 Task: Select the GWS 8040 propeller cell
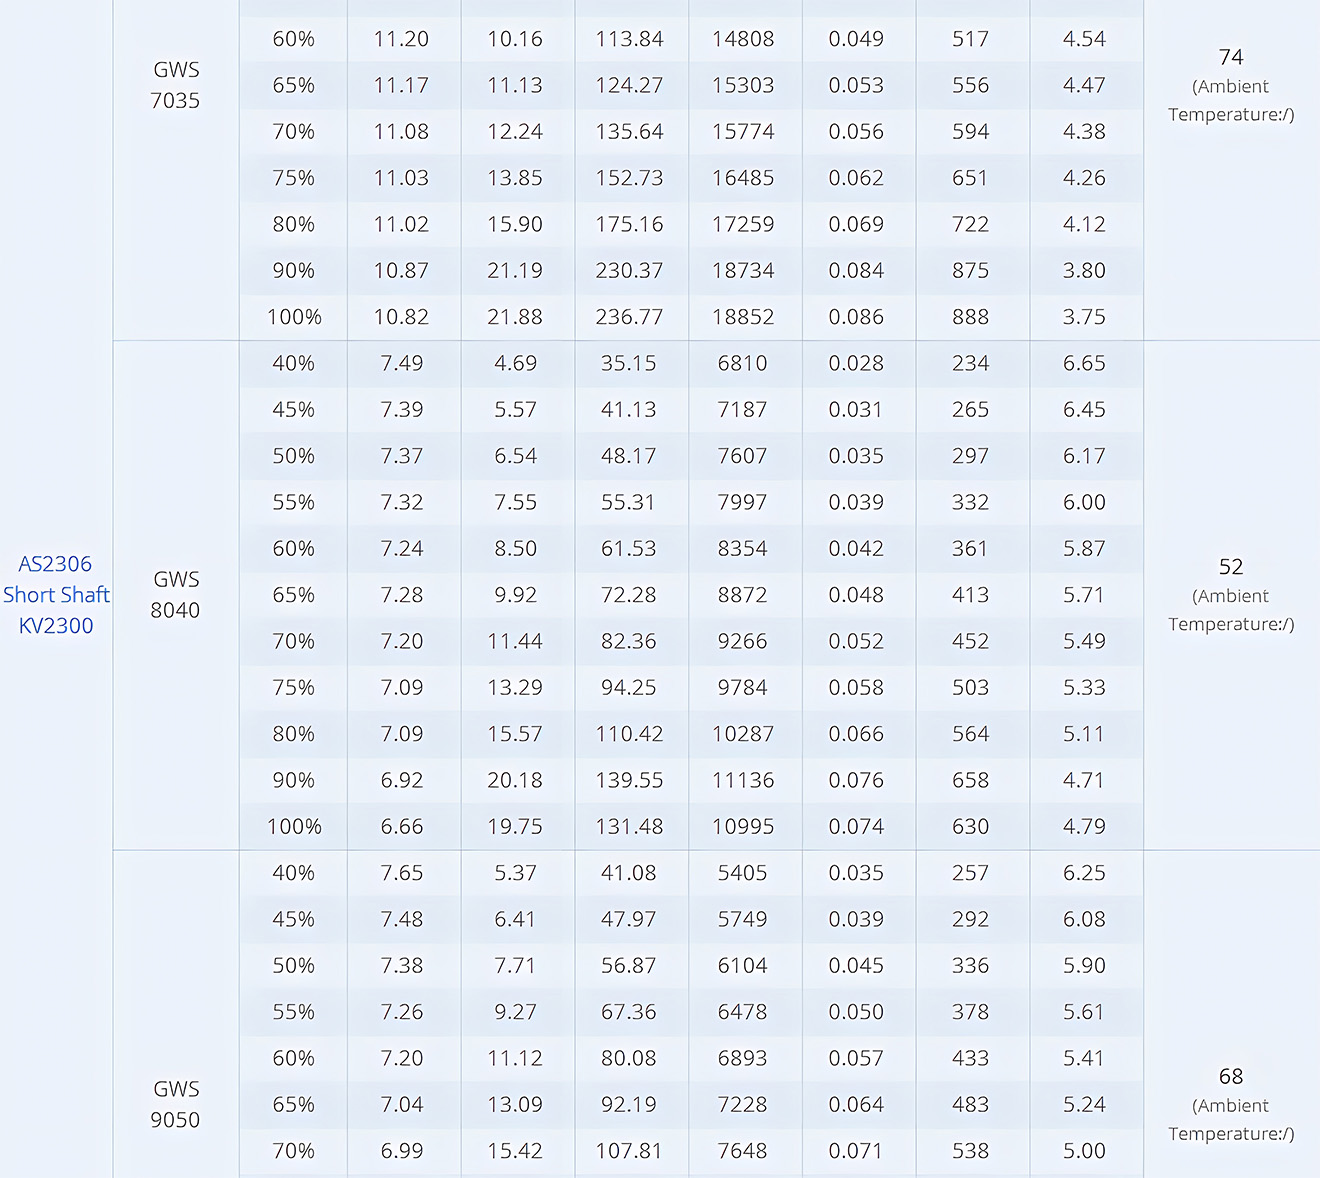tap(176, 595)
